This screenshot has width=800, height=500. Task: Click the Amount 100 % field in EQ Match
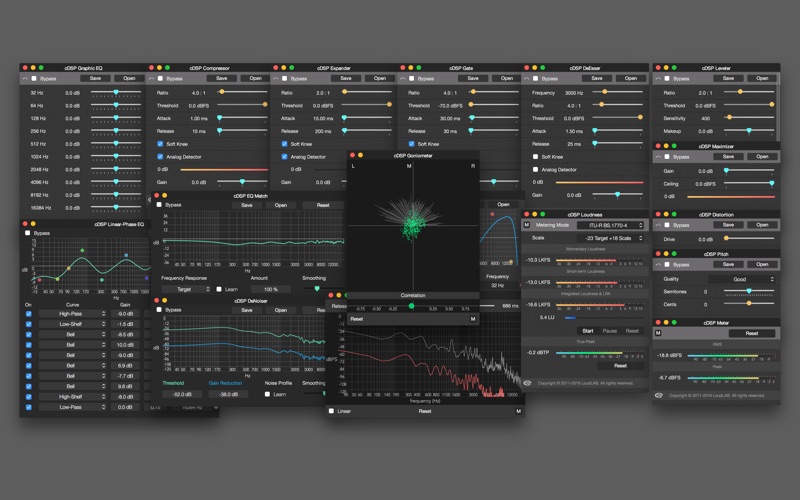coord(271,289)
